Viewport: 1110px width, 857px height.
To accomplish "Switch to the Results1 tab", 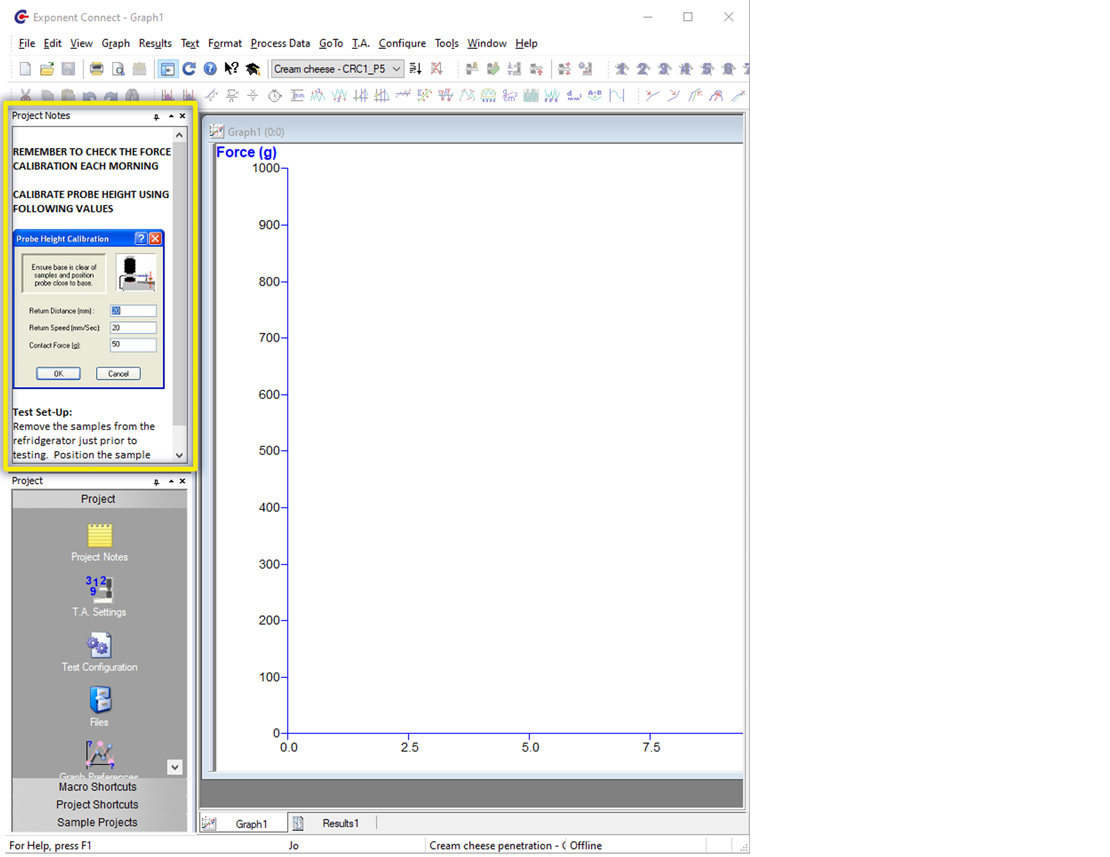I will (x=340, y=823).
